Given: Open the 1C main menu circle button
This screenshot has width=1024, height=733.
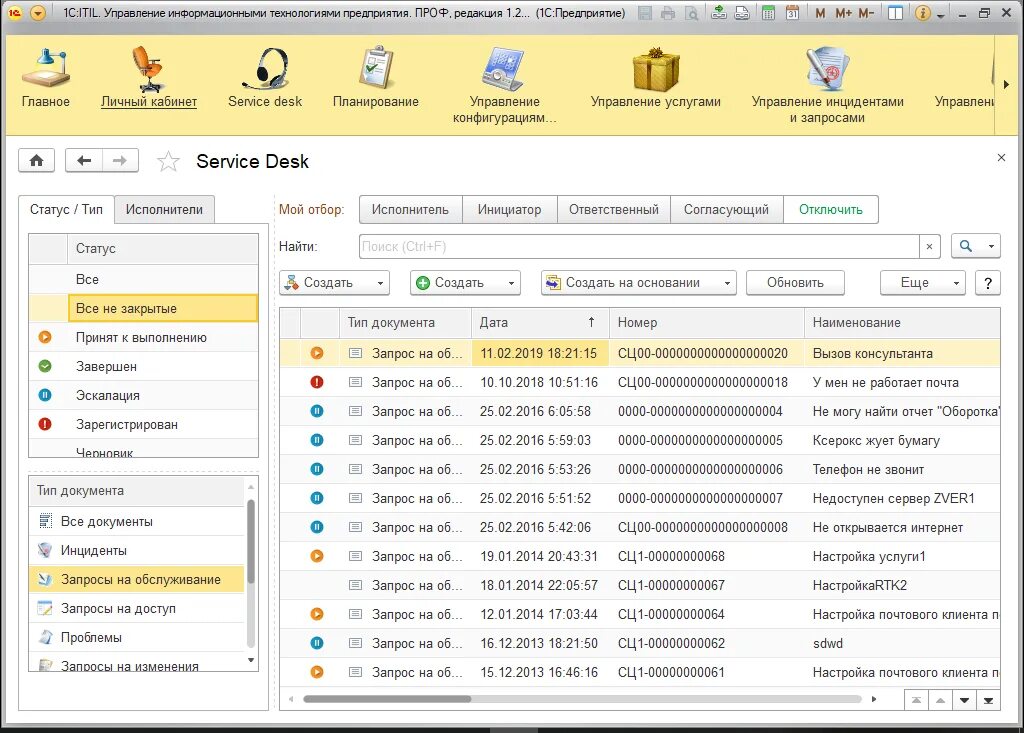Looking at the screenshot, I should [x=38, y=12].
